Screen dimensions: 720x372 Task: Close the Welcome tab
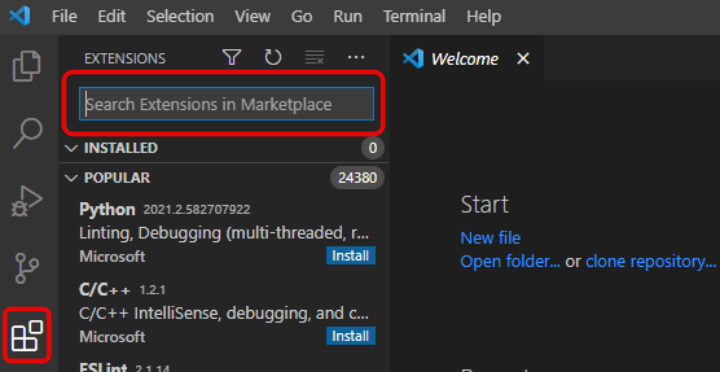(523, 58)
